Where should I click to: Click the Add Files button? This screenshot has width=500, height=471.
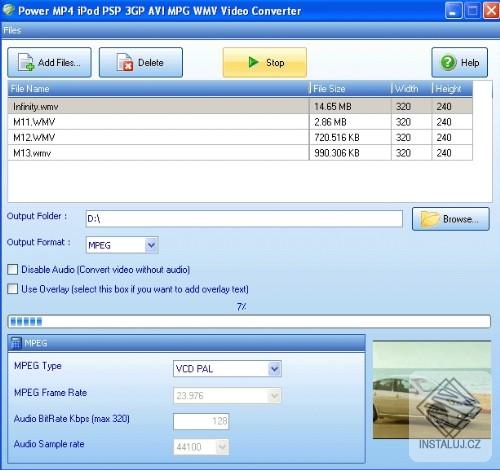[49, 62]
